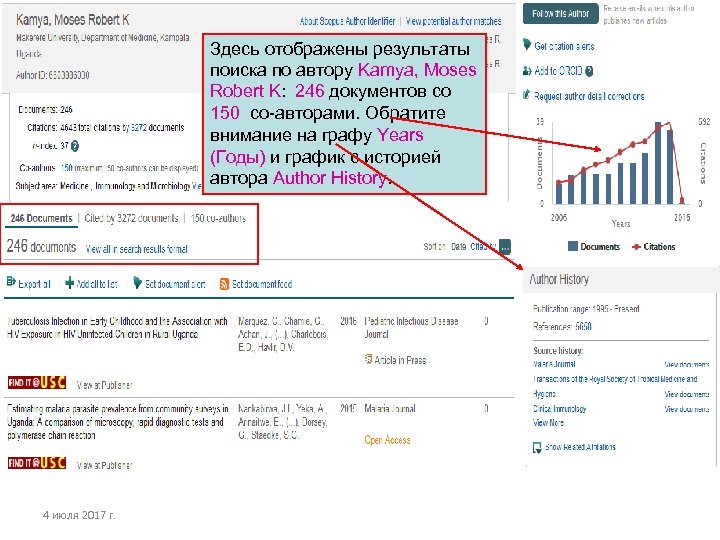Open Tuberculosis Infection in Early Childhood article
Viewport: 720px width, 540px height.
click(117, 327)
